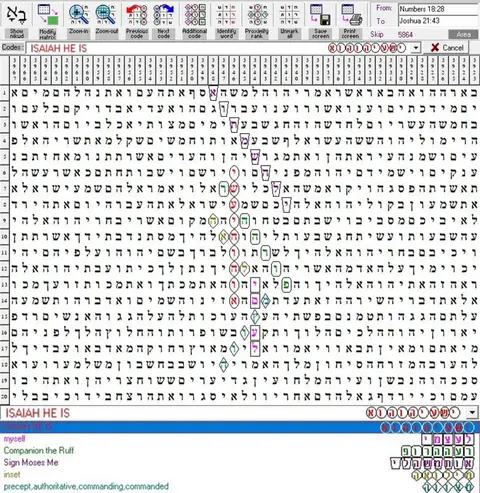This screenshot has width=480, height=493.
Task: Click row number 20 header
Action: coord(4,396)
